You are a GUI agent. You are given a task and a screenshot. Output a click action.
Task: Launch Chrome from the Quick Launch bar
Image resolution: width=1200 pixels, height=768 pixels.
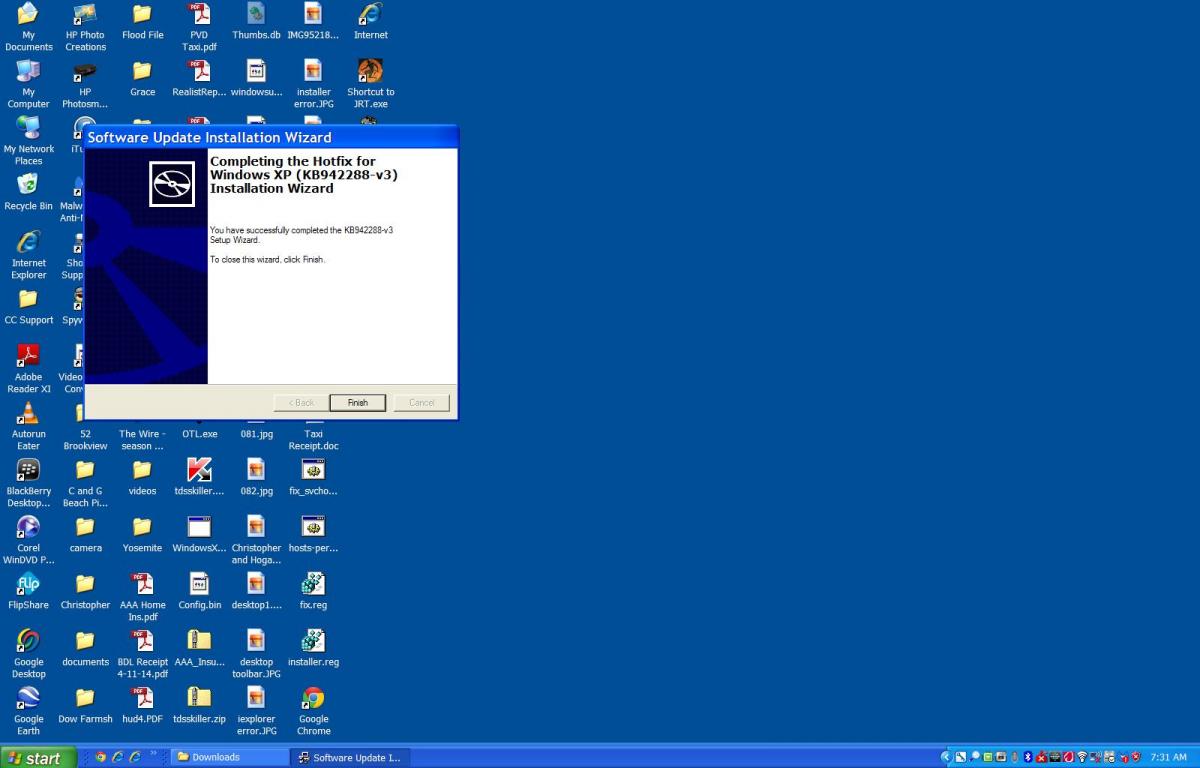101,757
